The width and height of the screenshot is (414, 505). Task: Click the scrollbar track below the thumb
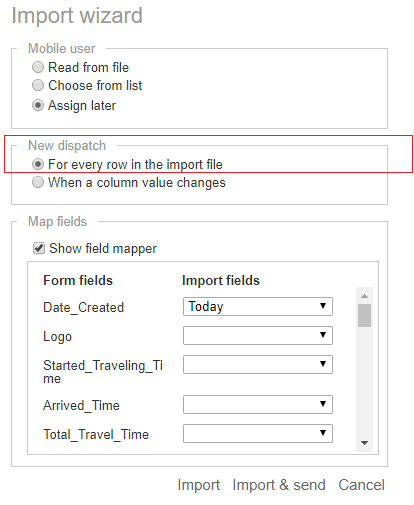(x=364, y=382)
